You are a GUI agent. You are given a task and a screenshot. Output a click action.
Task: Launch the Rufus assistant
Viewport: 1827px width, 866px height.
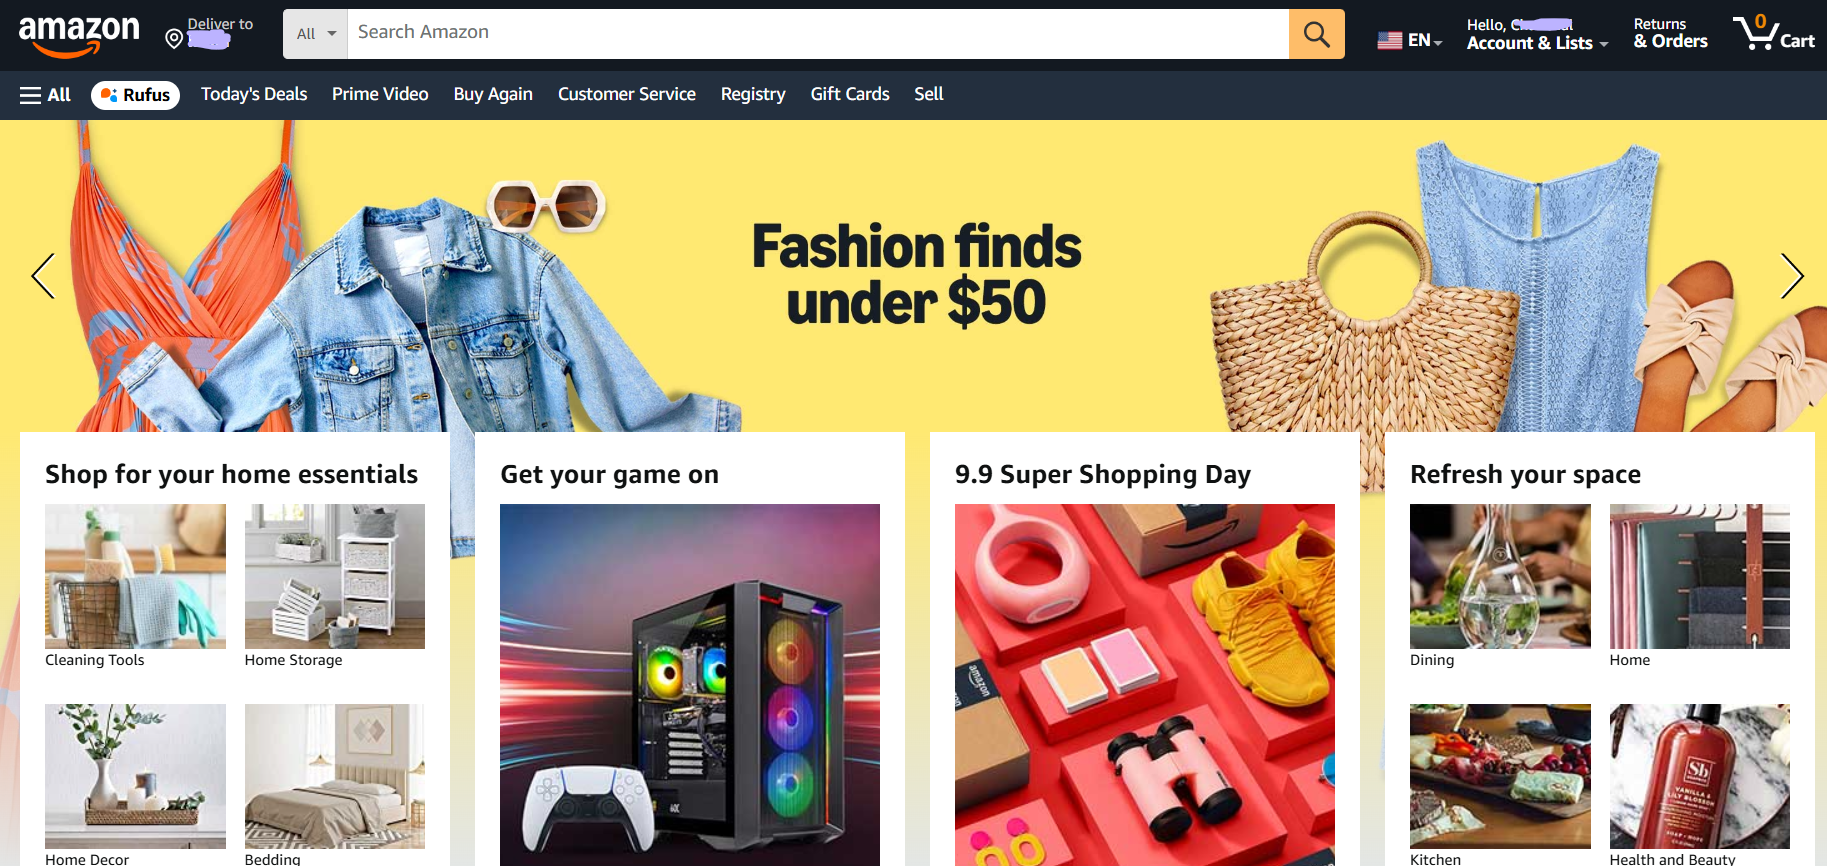click(x=135, y=95)
